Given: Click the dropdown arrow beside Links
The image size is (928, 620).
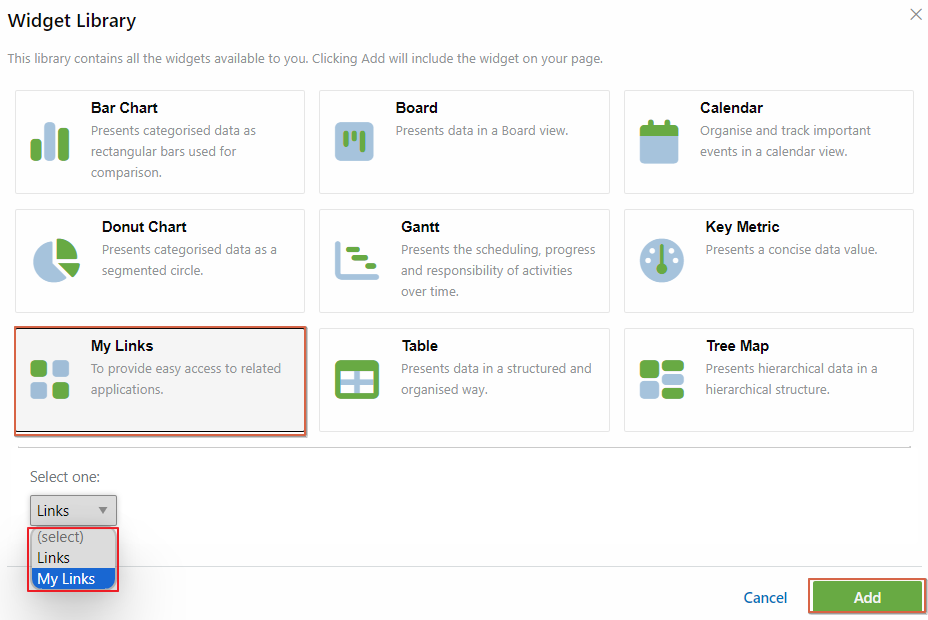Looking at the screenshot, I should 103,511.
